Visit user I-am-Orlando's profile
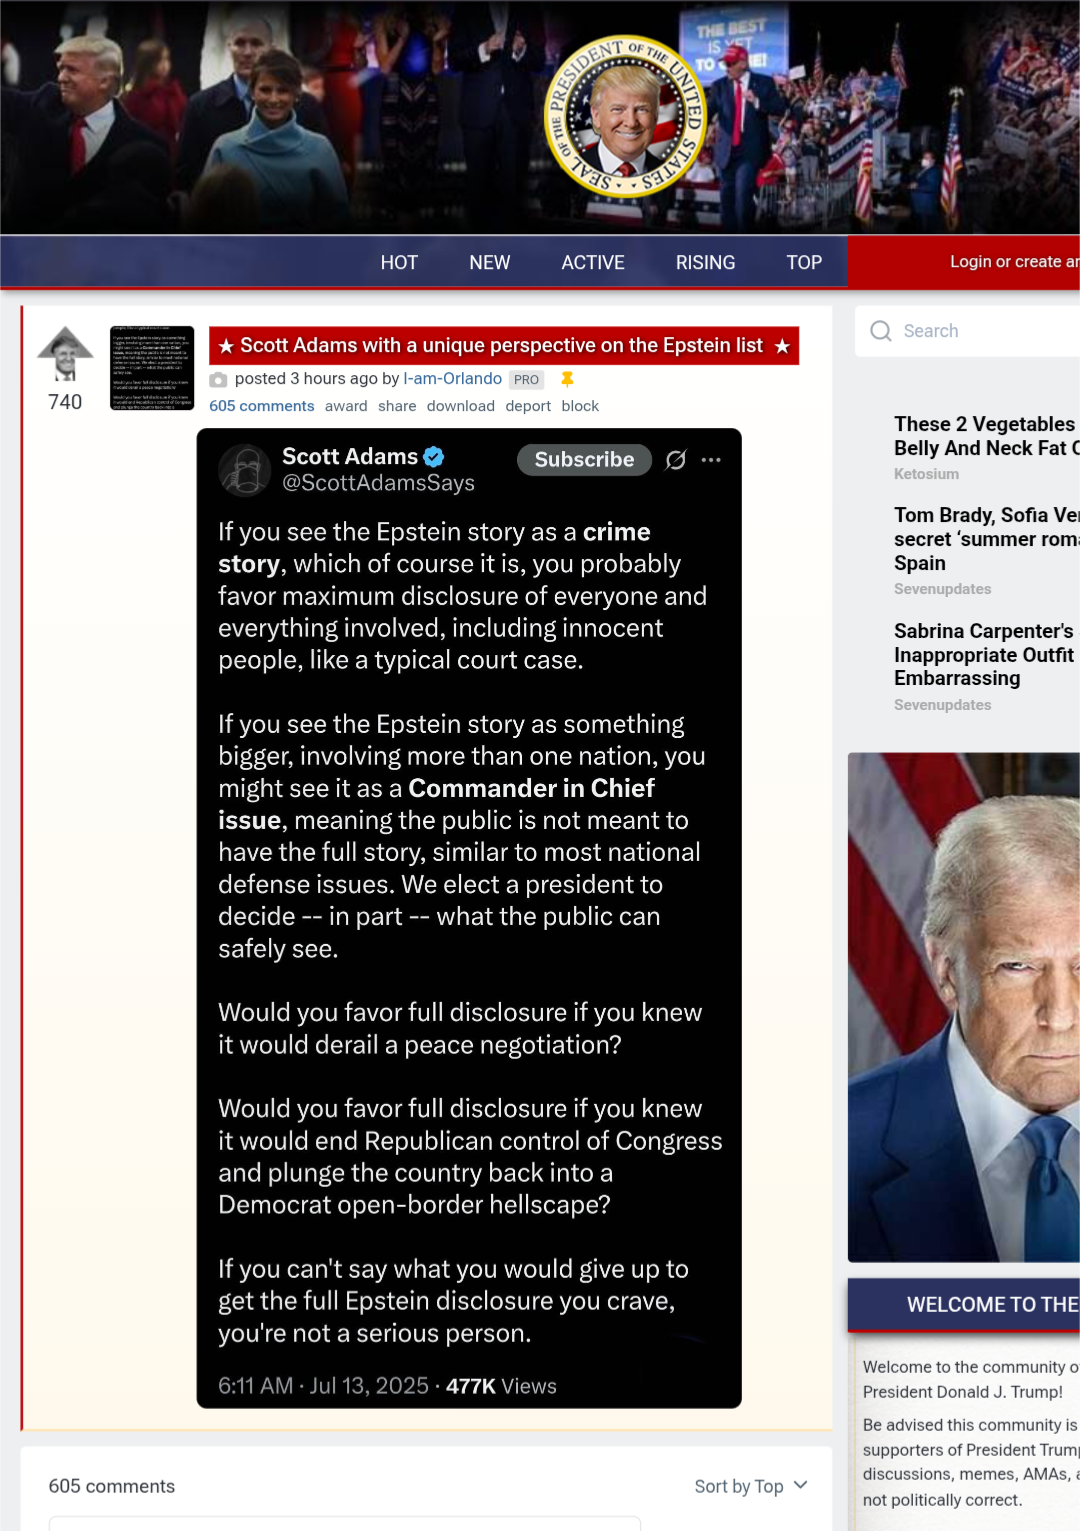The image size is (1080, 1531). point(453,379)
